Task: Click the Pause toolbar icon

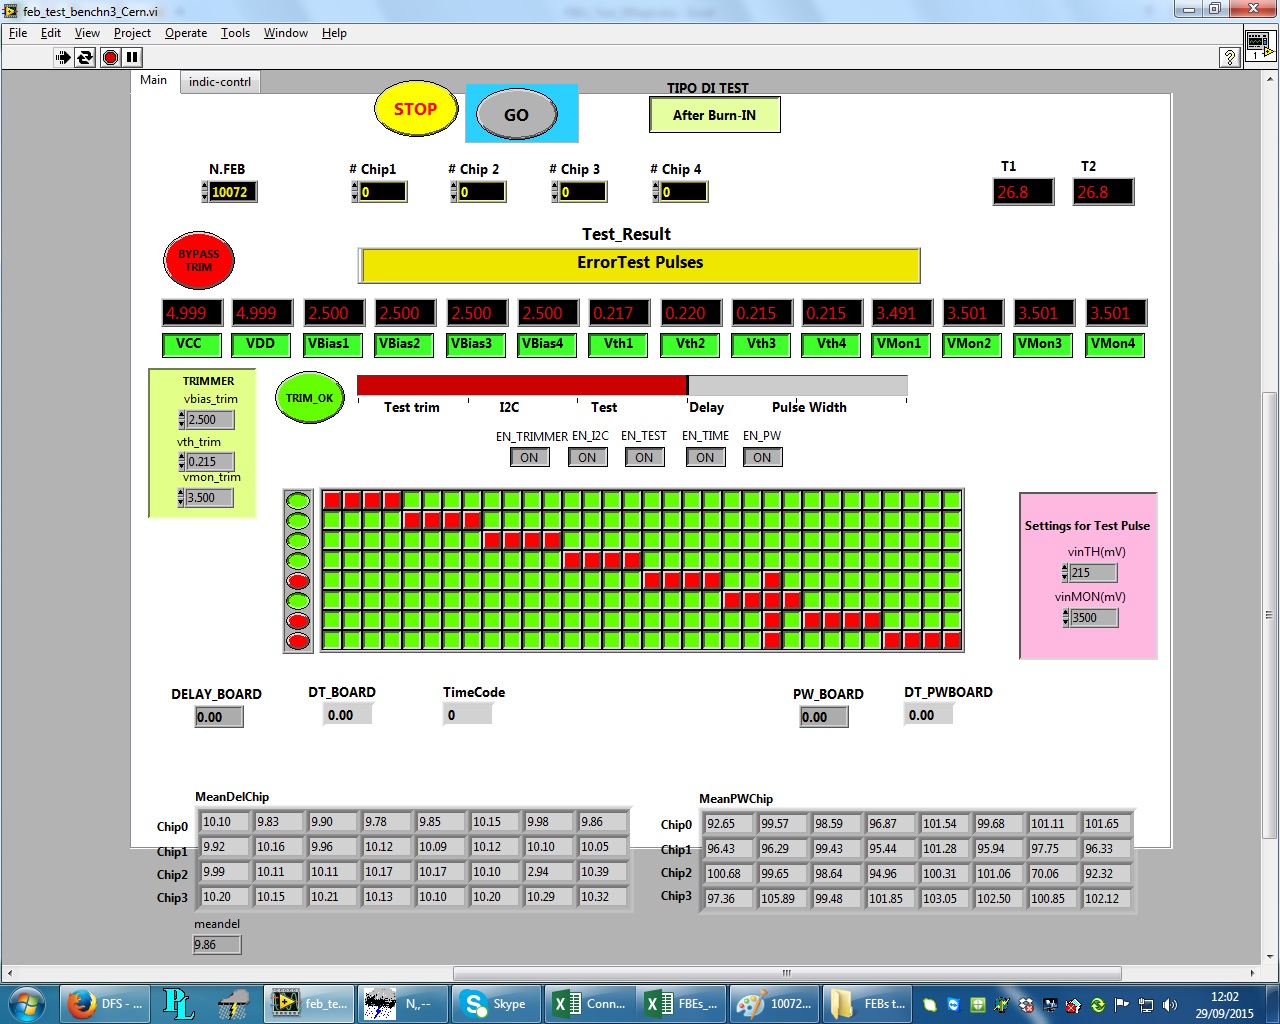Action: point(132,57)
